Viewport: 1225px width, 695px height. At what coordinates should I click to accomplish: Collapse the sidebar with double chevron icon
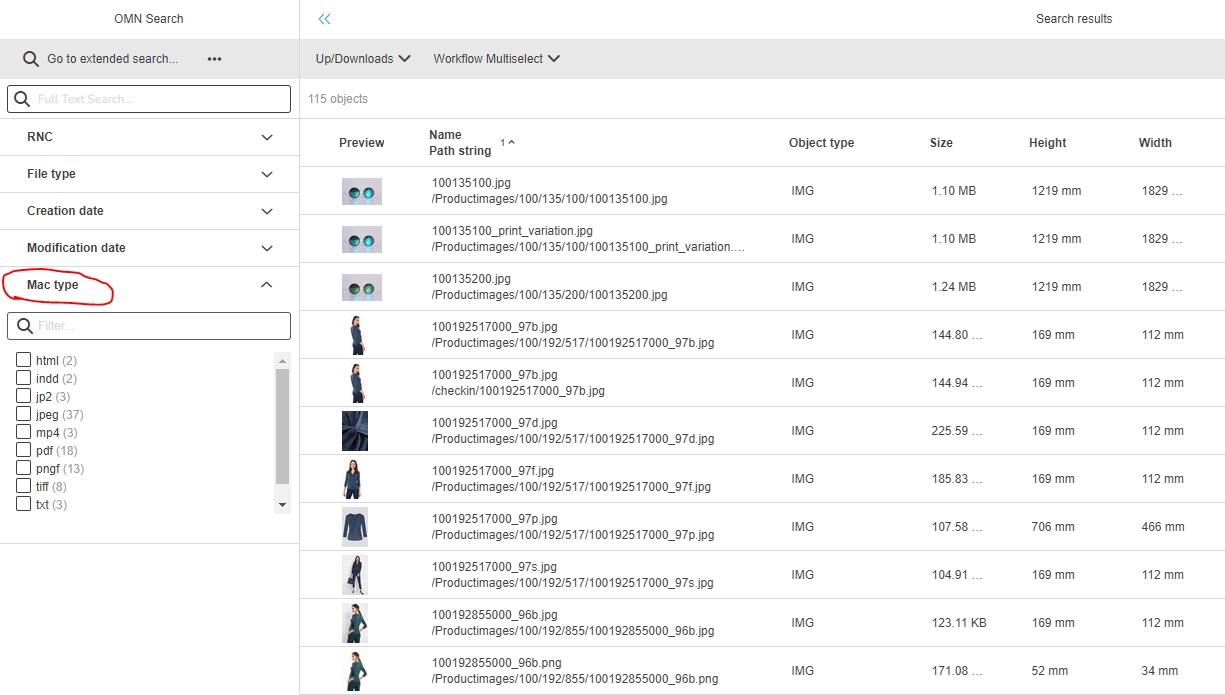pos(324,19)
